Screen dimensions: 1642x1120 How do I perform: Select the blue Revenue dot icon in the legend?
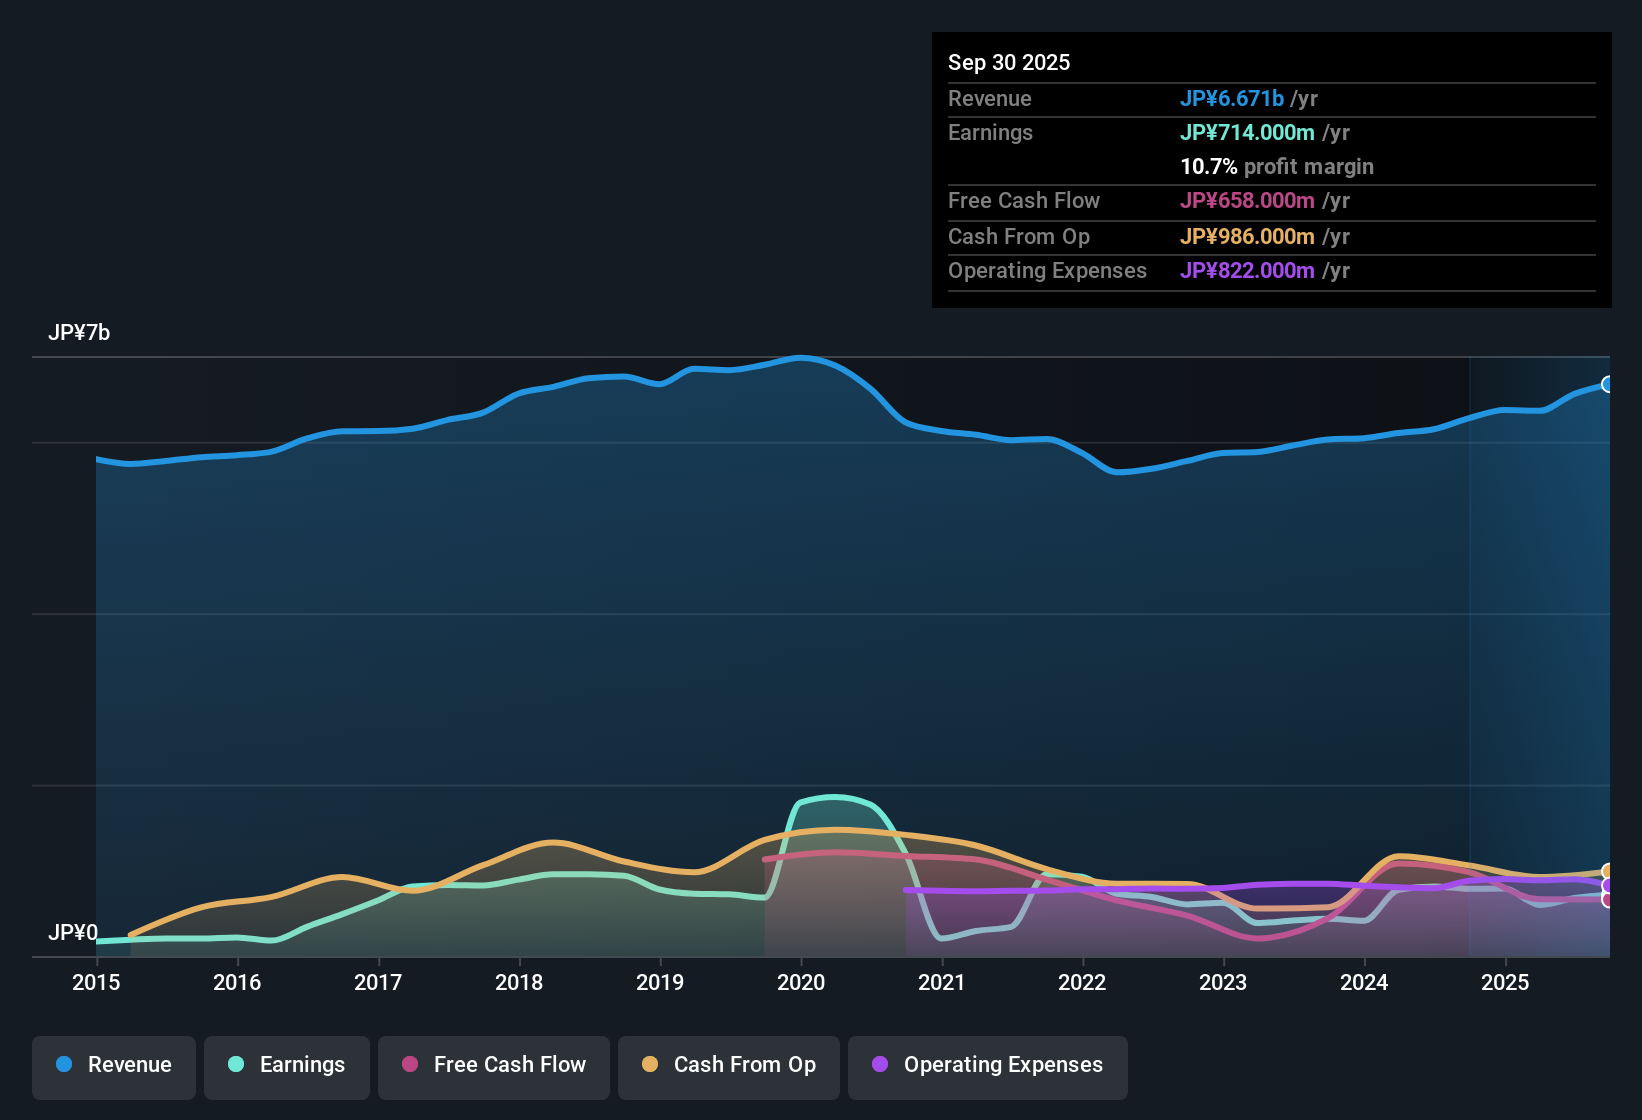click(x=64, y=1065)
